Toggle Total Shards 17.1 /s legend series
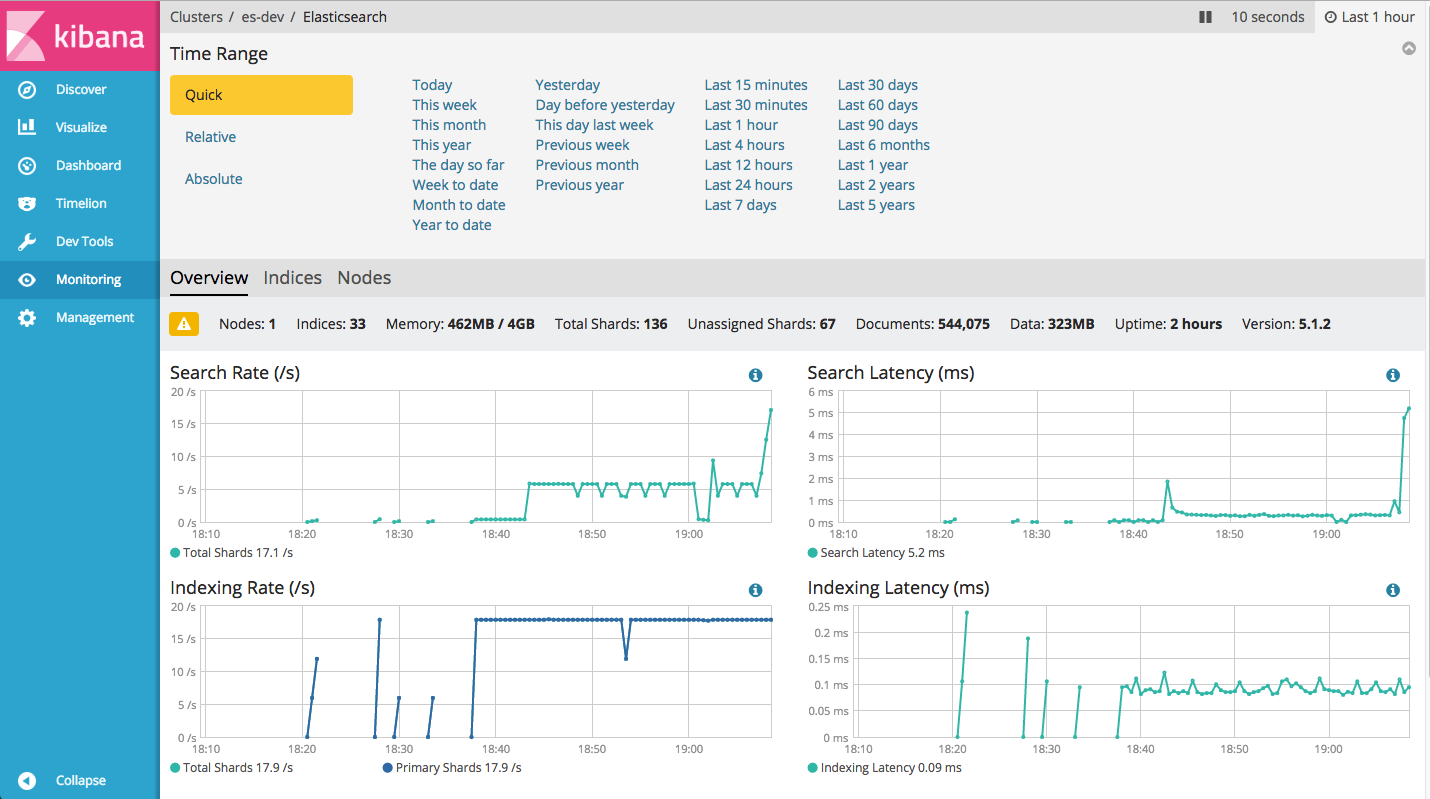 point(231,552)
